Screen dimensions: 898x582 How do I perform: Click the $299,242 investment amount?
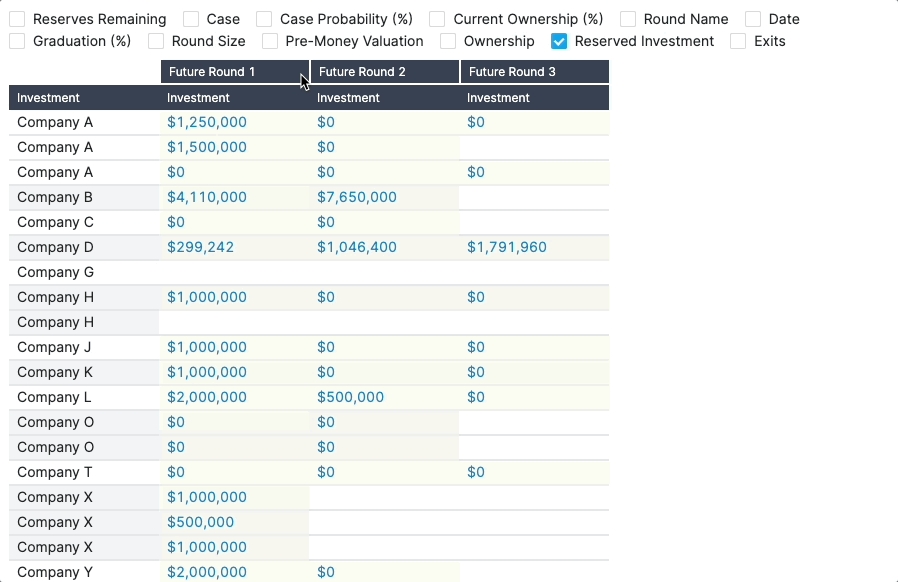[200, 247]
